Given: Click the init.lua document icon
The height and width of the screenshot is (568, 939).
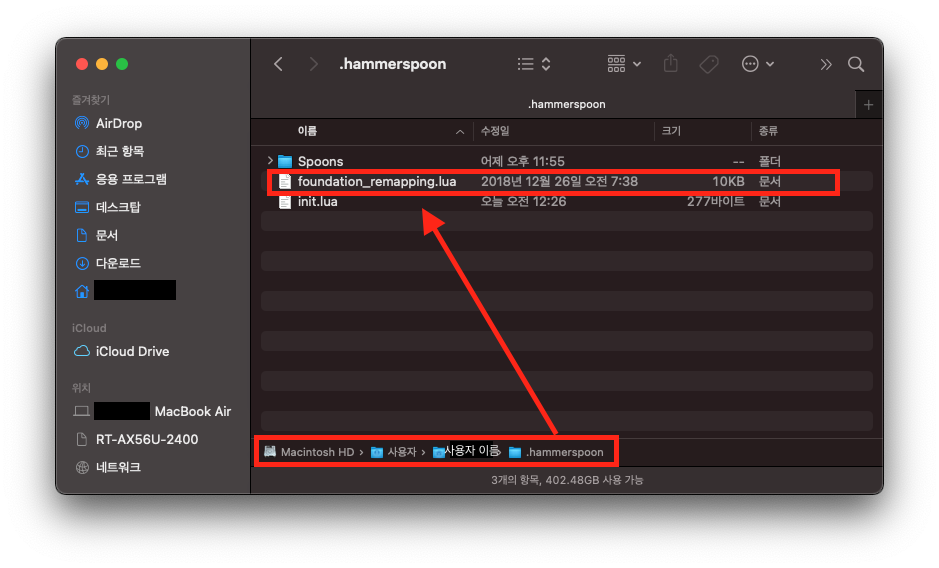Looking at the screenshot, I should tap(285, 201).
